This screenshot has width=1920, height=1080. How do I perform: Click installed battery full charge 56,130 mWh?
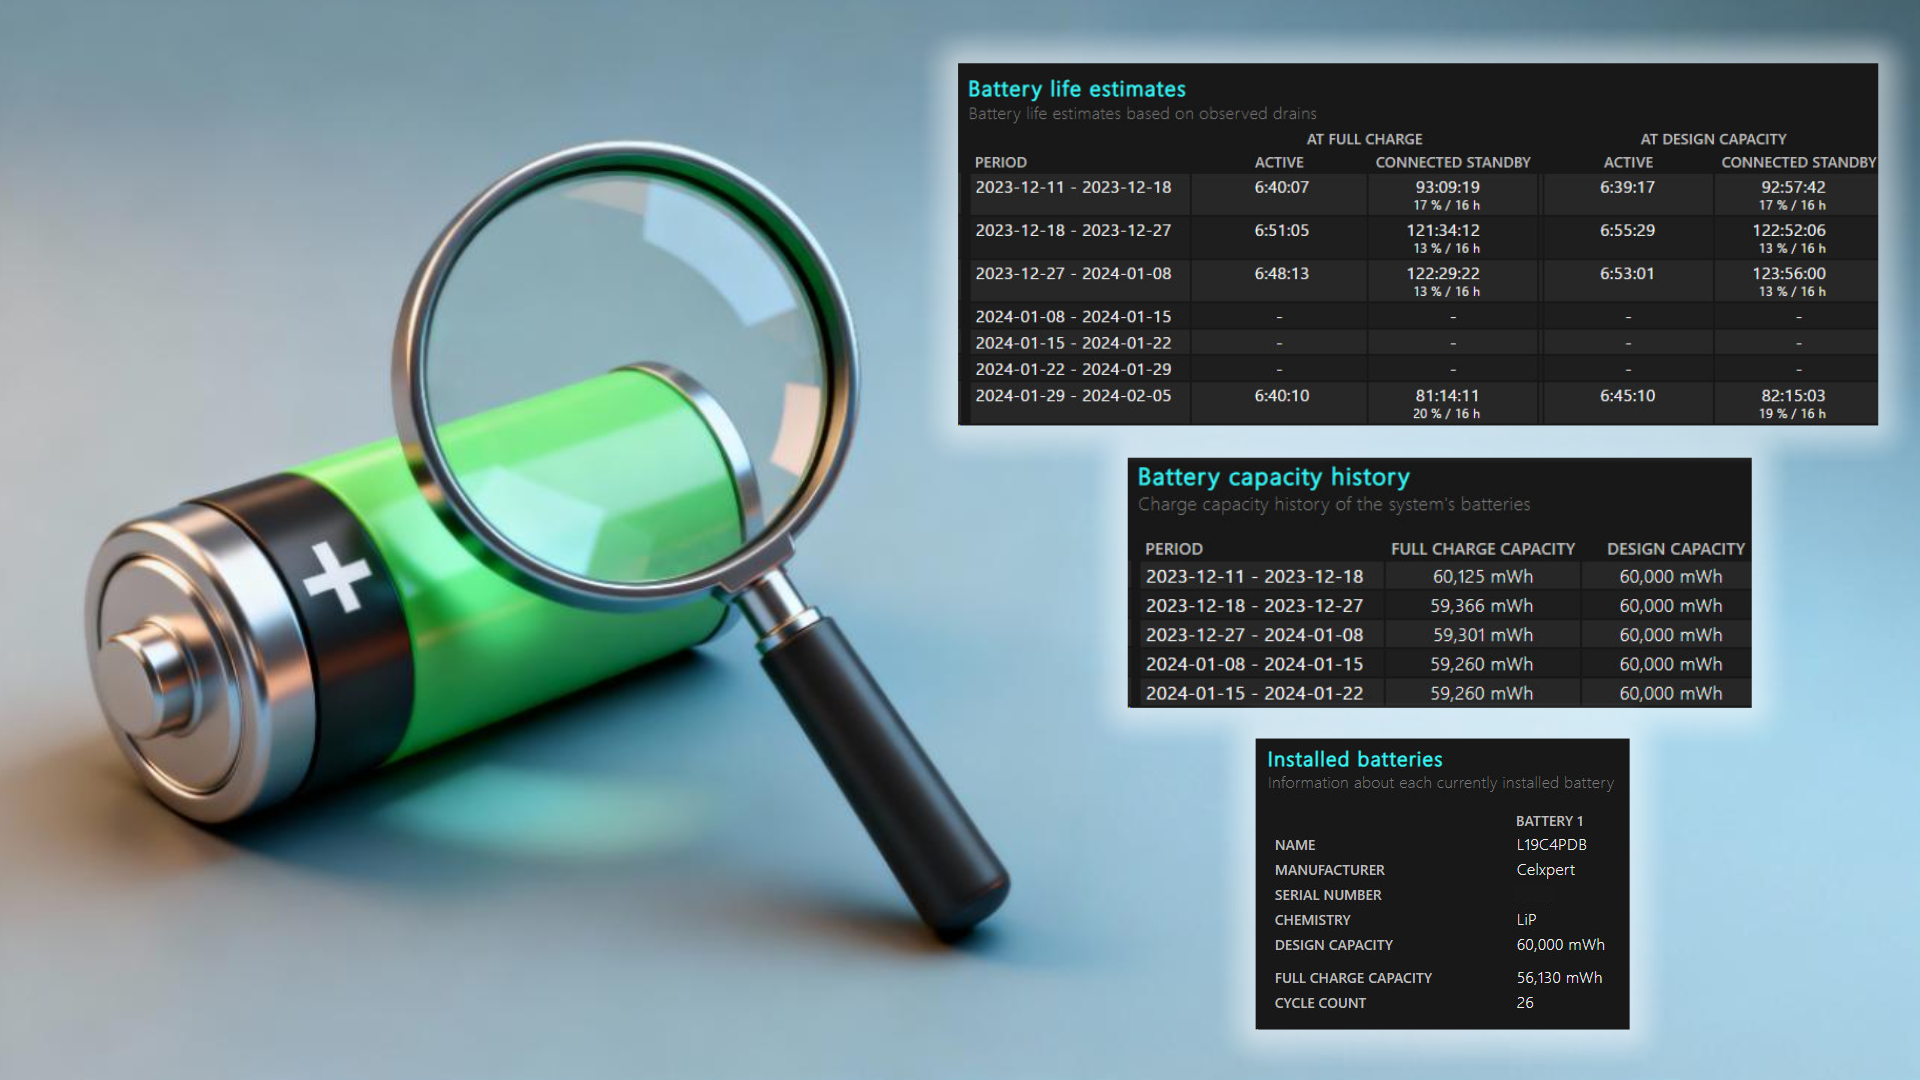click(1559, 978)
